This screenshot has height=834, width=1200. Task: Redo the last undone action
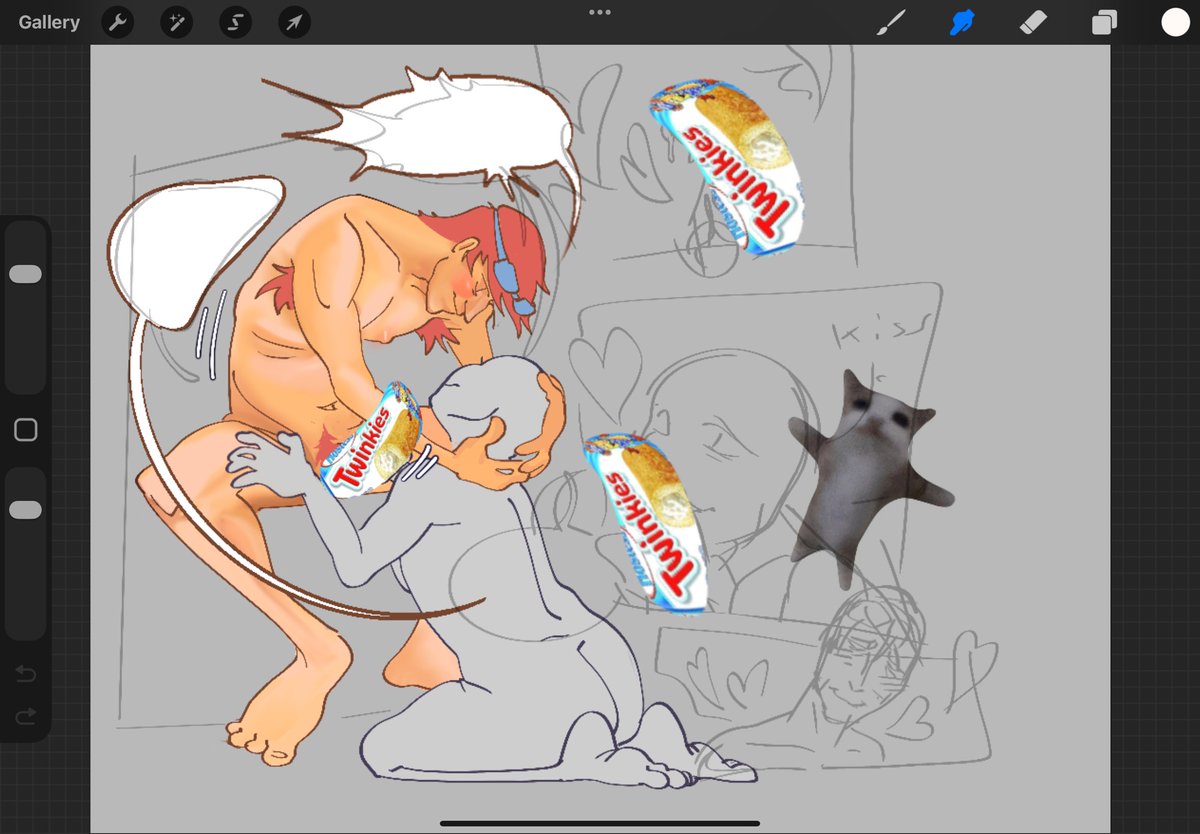pyautogui.click(x=26, y=716)
